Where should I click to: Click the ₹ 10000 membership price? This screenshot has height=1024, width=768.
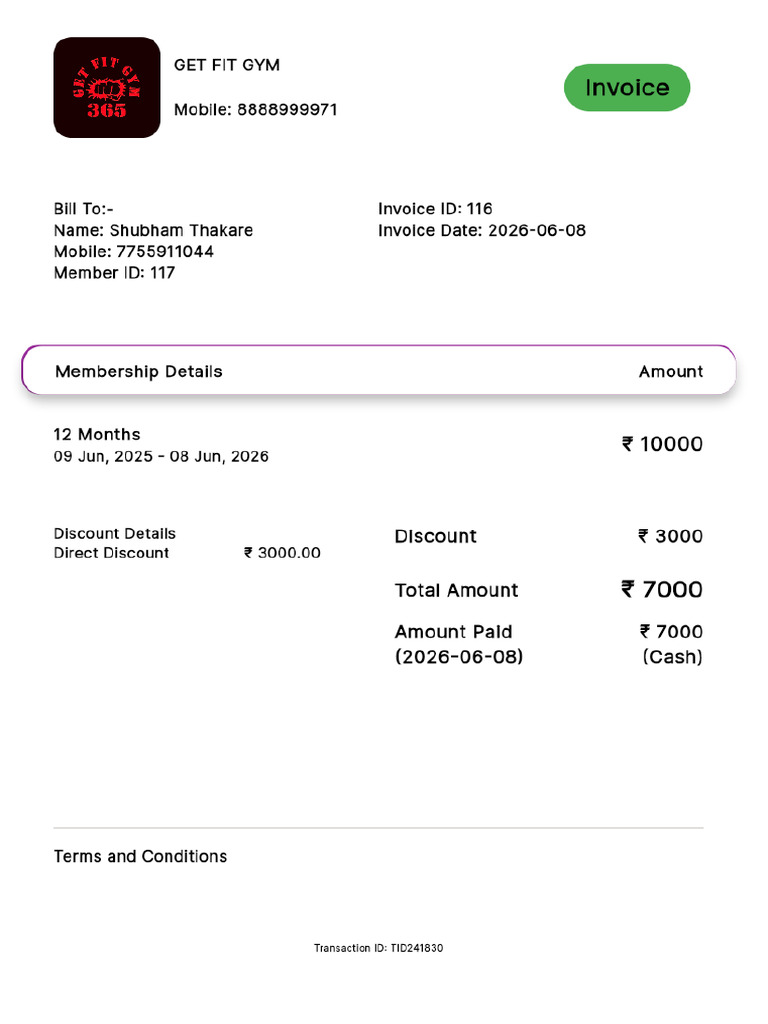662,445
